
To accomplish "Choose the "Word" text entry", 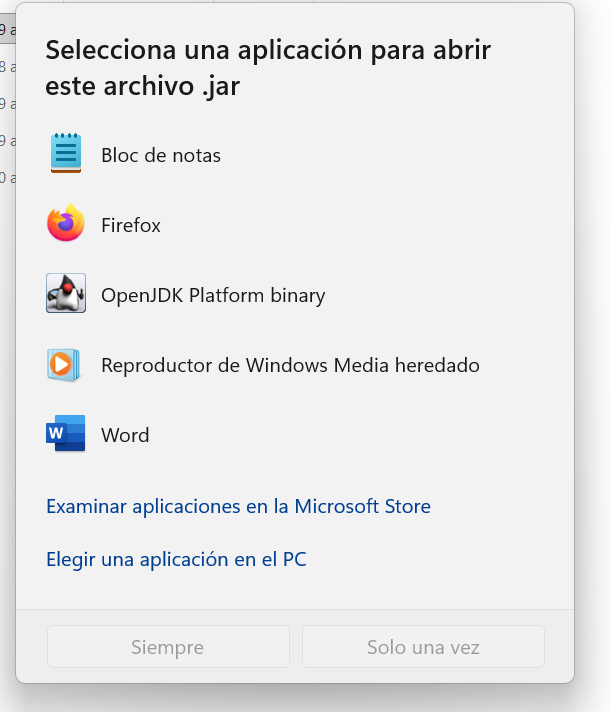I will [x=125, y=435].
